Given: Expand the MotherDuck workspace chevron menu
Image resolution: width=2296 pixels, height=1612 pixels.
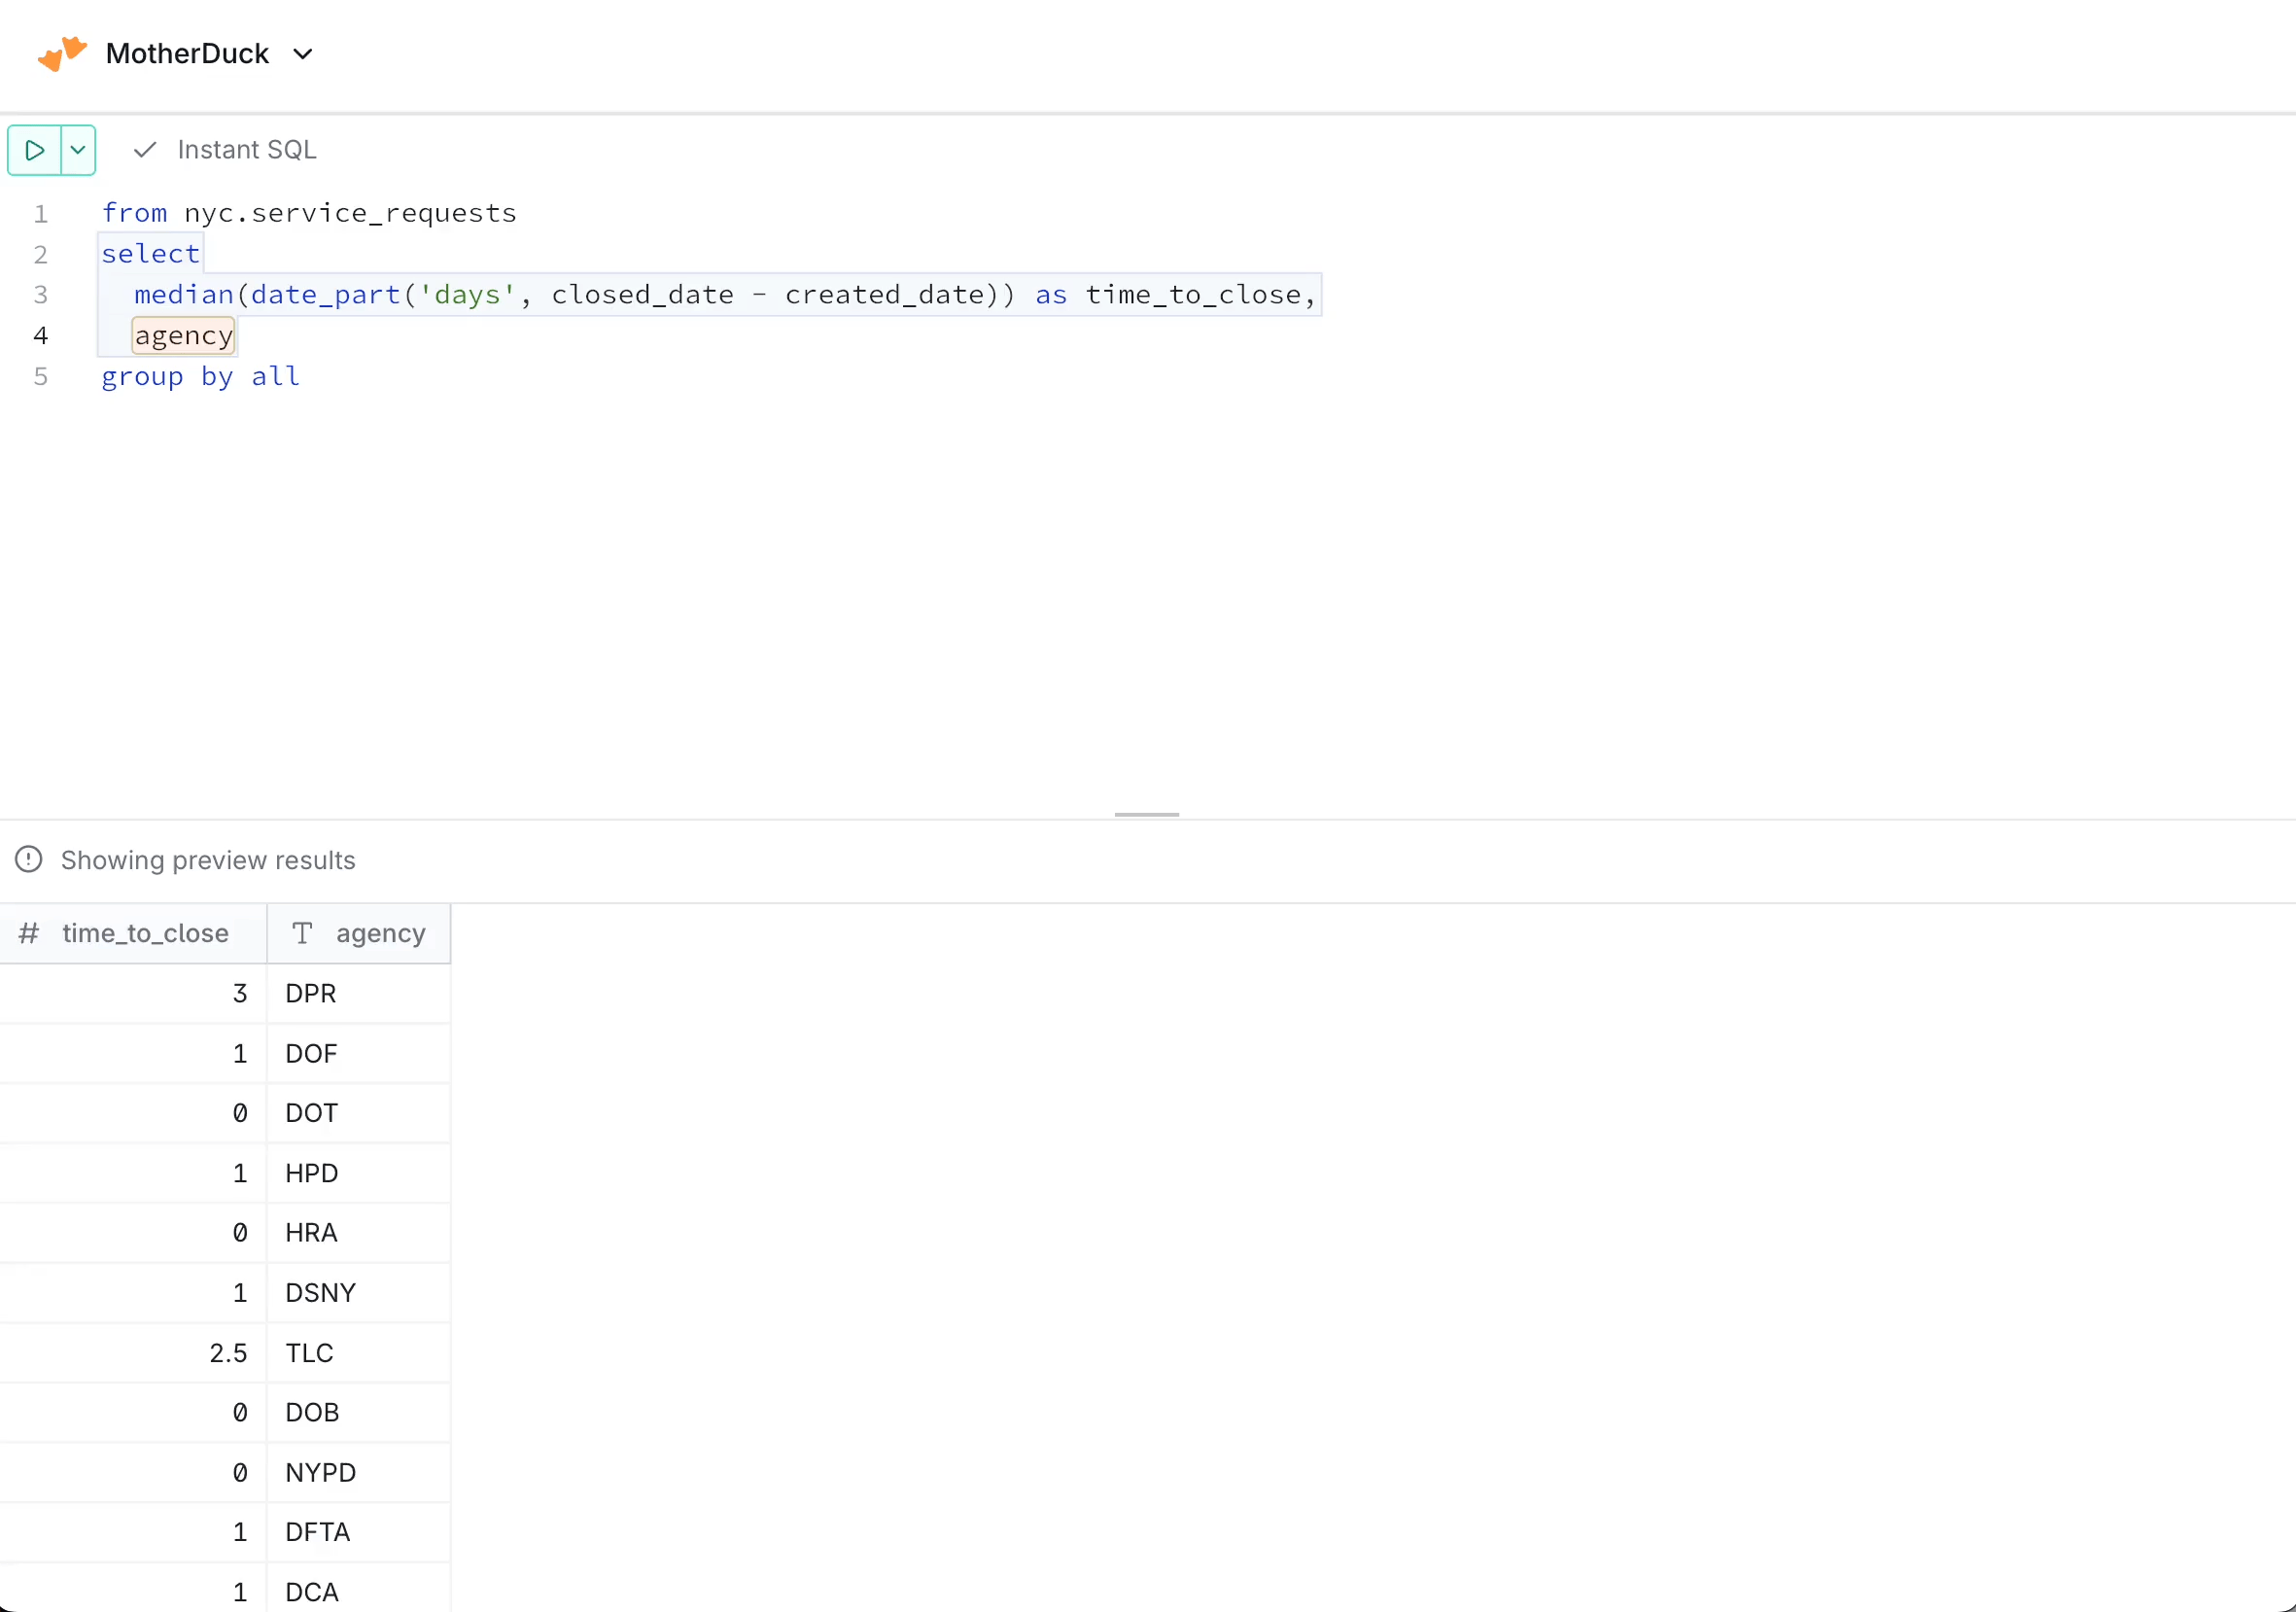Looking at the screenshot, I should [x=303, y=54].
